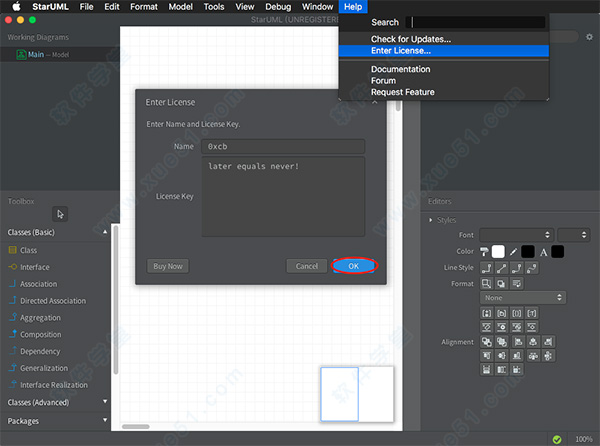The image size is (600, 446).
Task: Select the Composition relationship tool
Action: [40, 335]
